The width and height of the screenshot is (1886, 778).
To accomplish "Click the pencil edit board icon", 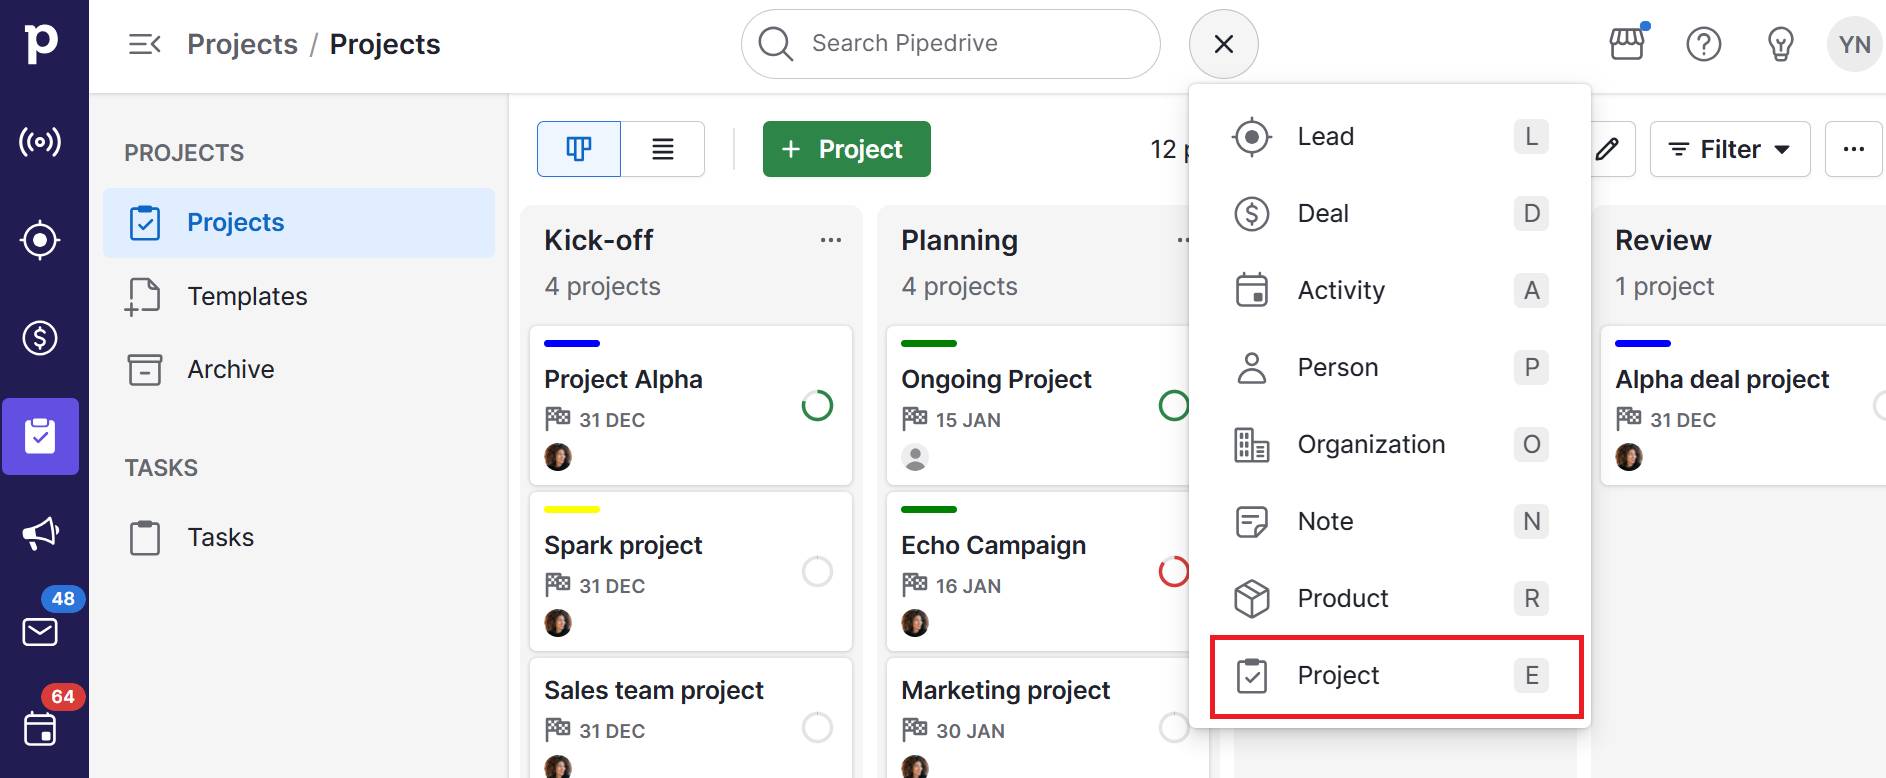I will (1608, 149).
